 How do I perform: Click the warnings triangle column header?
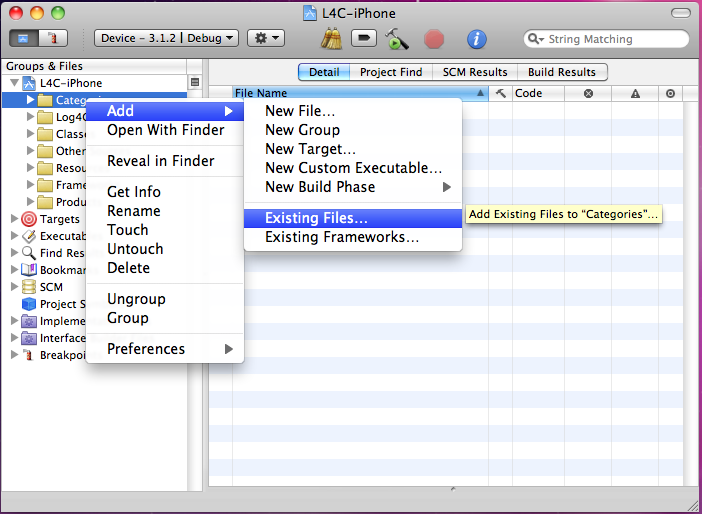click(x=635, y=93)
